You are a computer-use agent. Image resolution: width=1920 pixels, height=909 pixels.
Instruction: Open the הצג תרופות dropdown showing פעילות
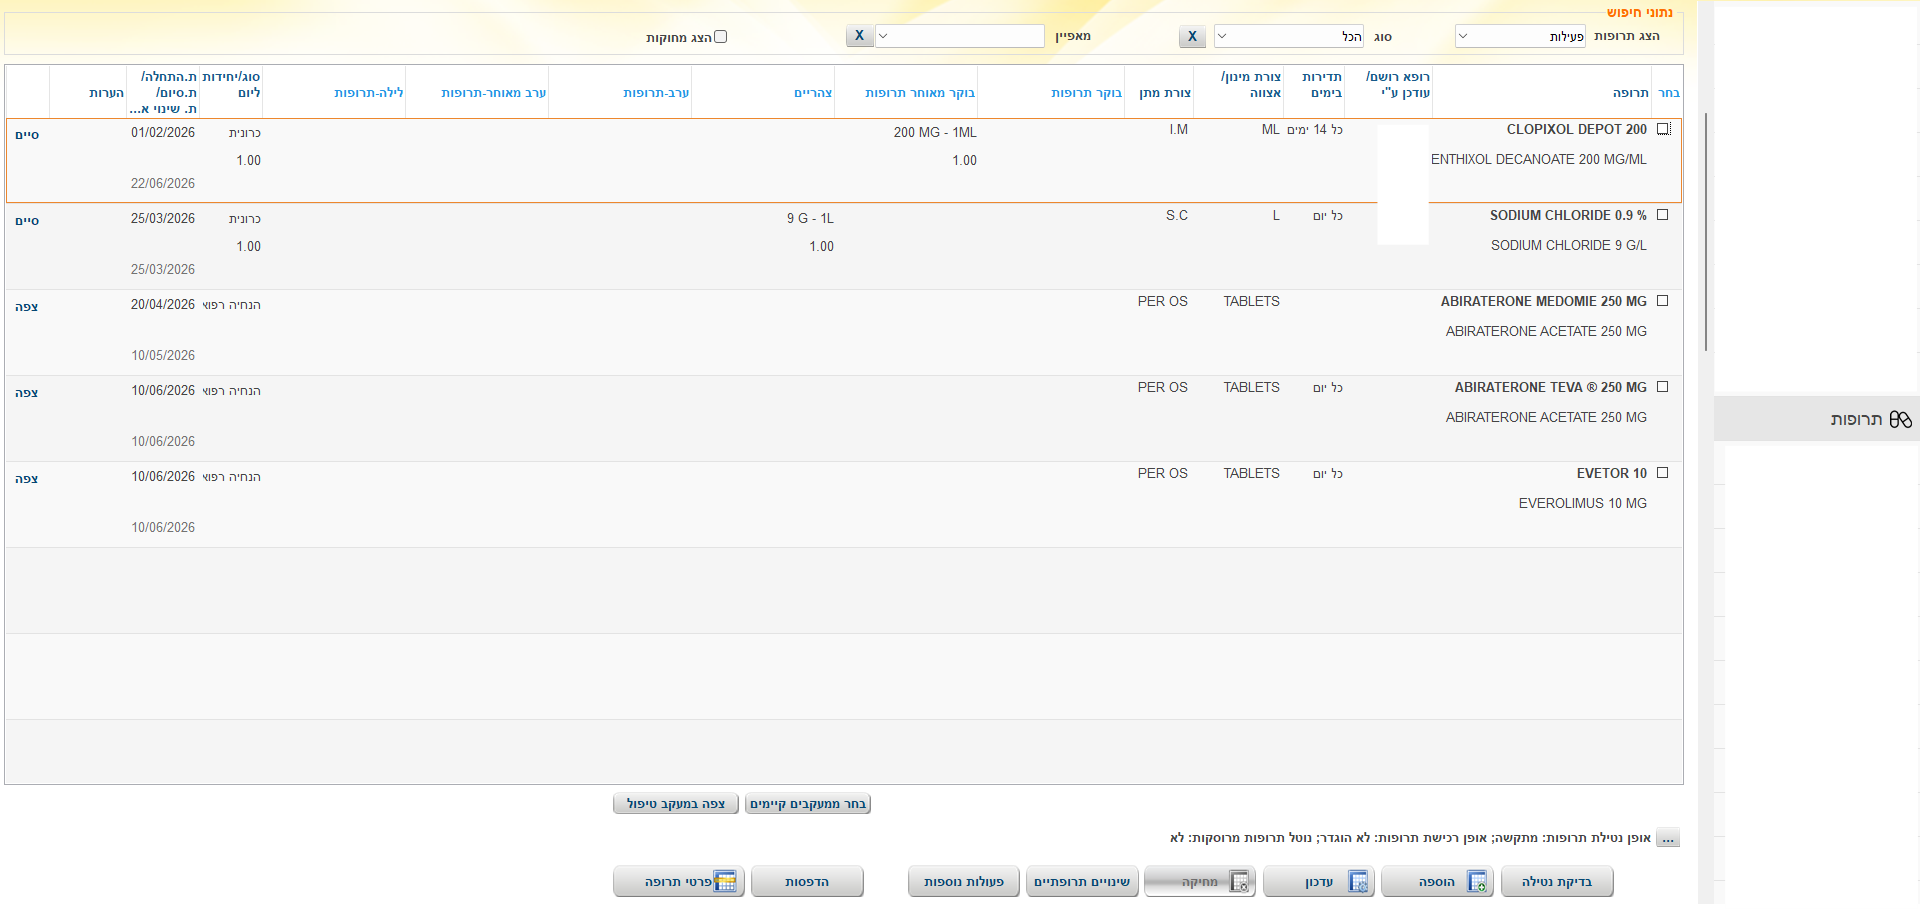(x=1520, y=36)
